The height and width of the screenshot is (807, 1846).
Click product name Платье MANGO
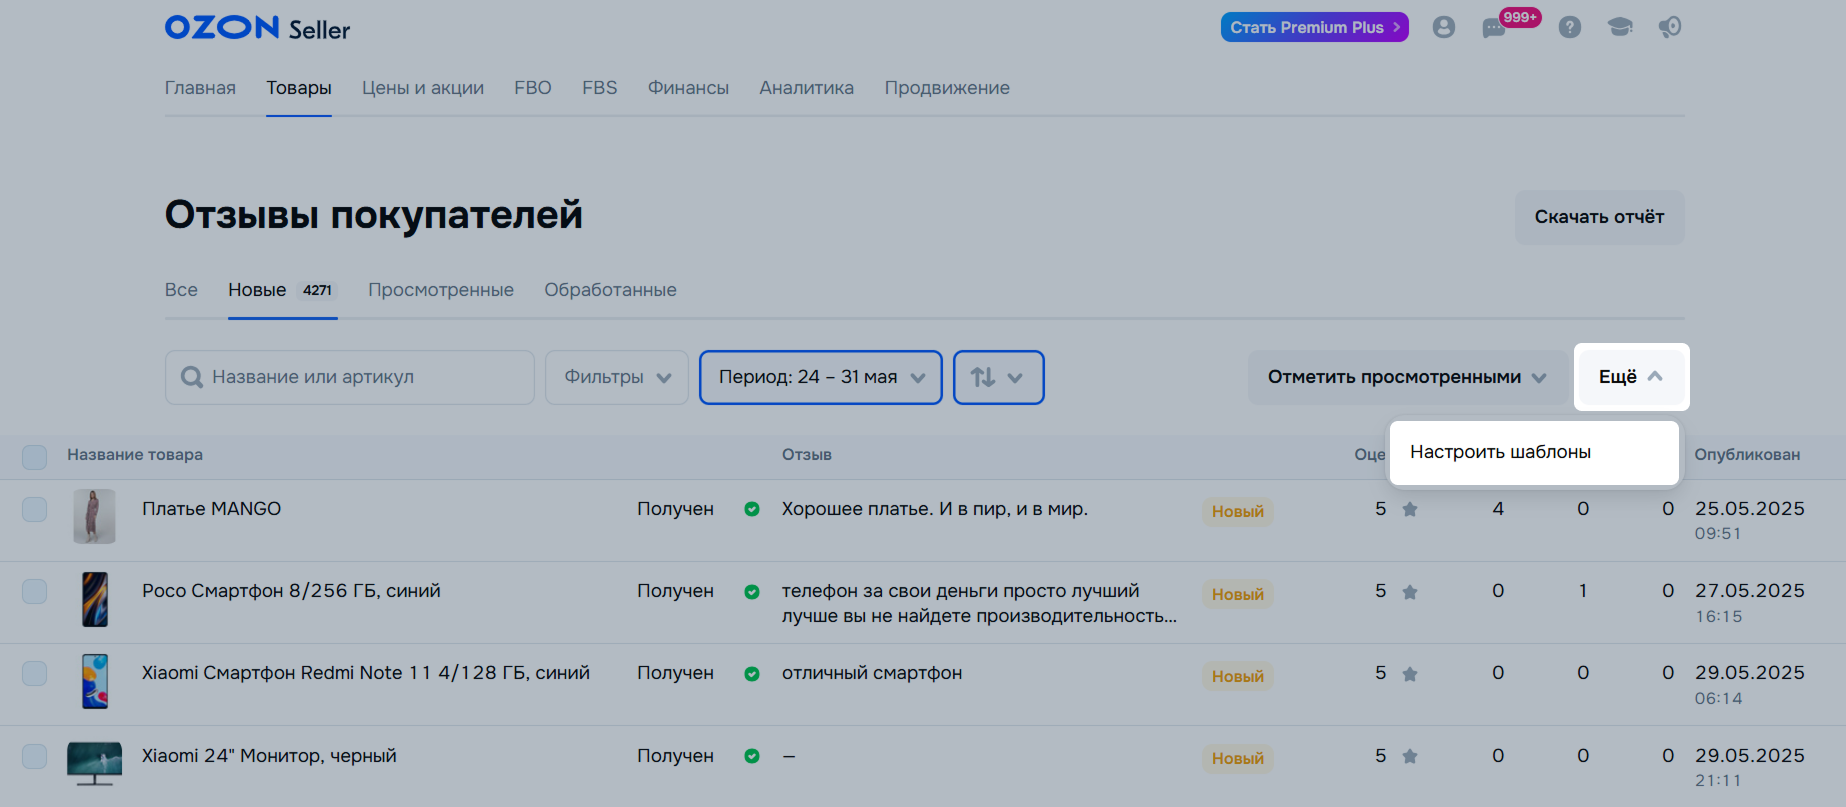(211, 509)
